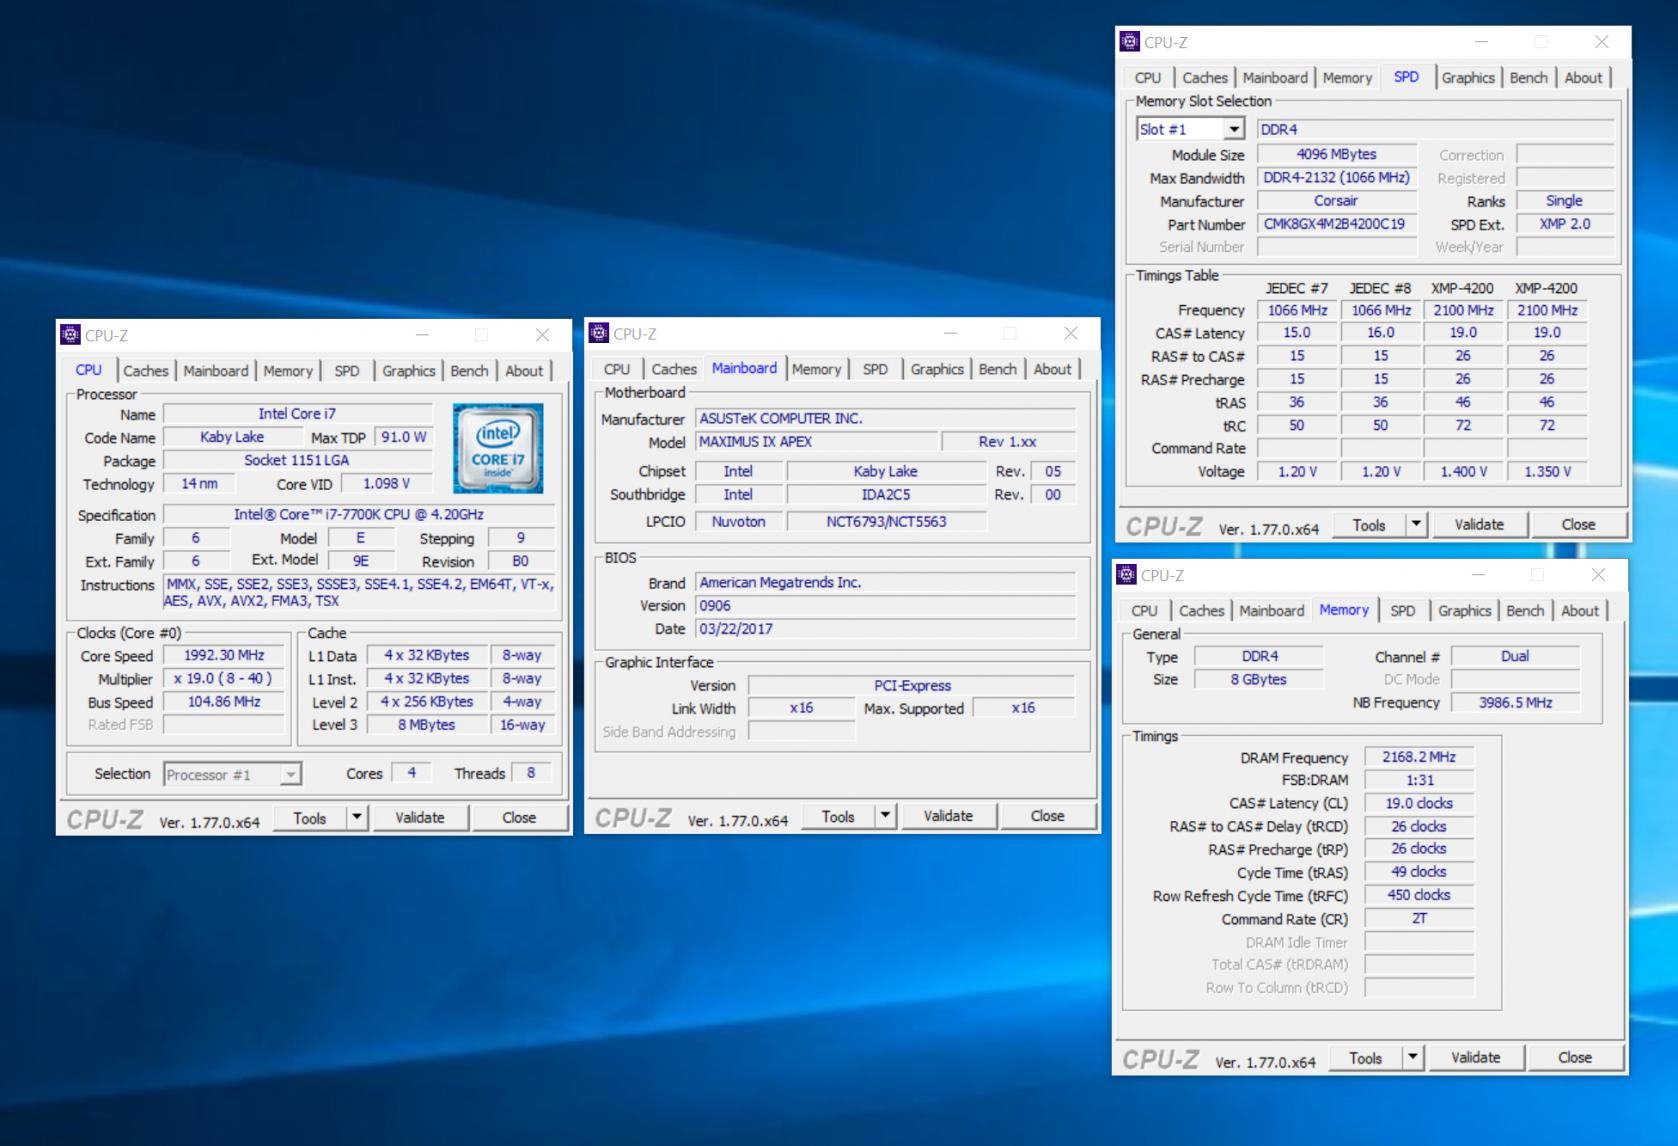Open About tab in Memory window
The height and width of the screenshot is (1146, 1678).
[x=1580, y=610]
